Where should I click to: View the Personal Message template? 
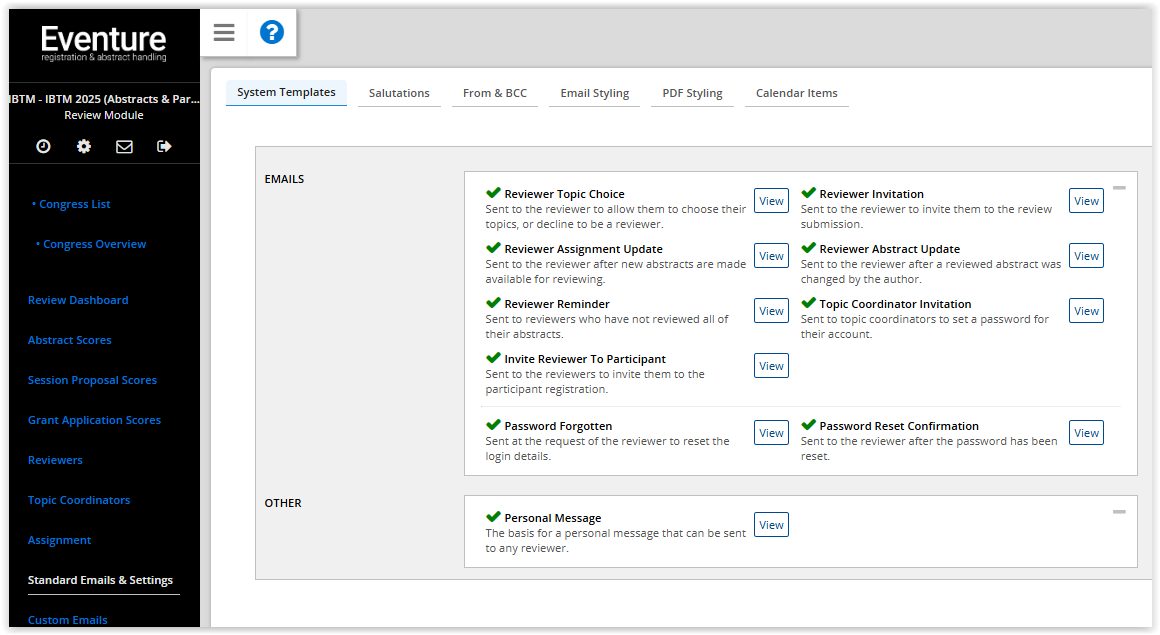pos(771,525)
